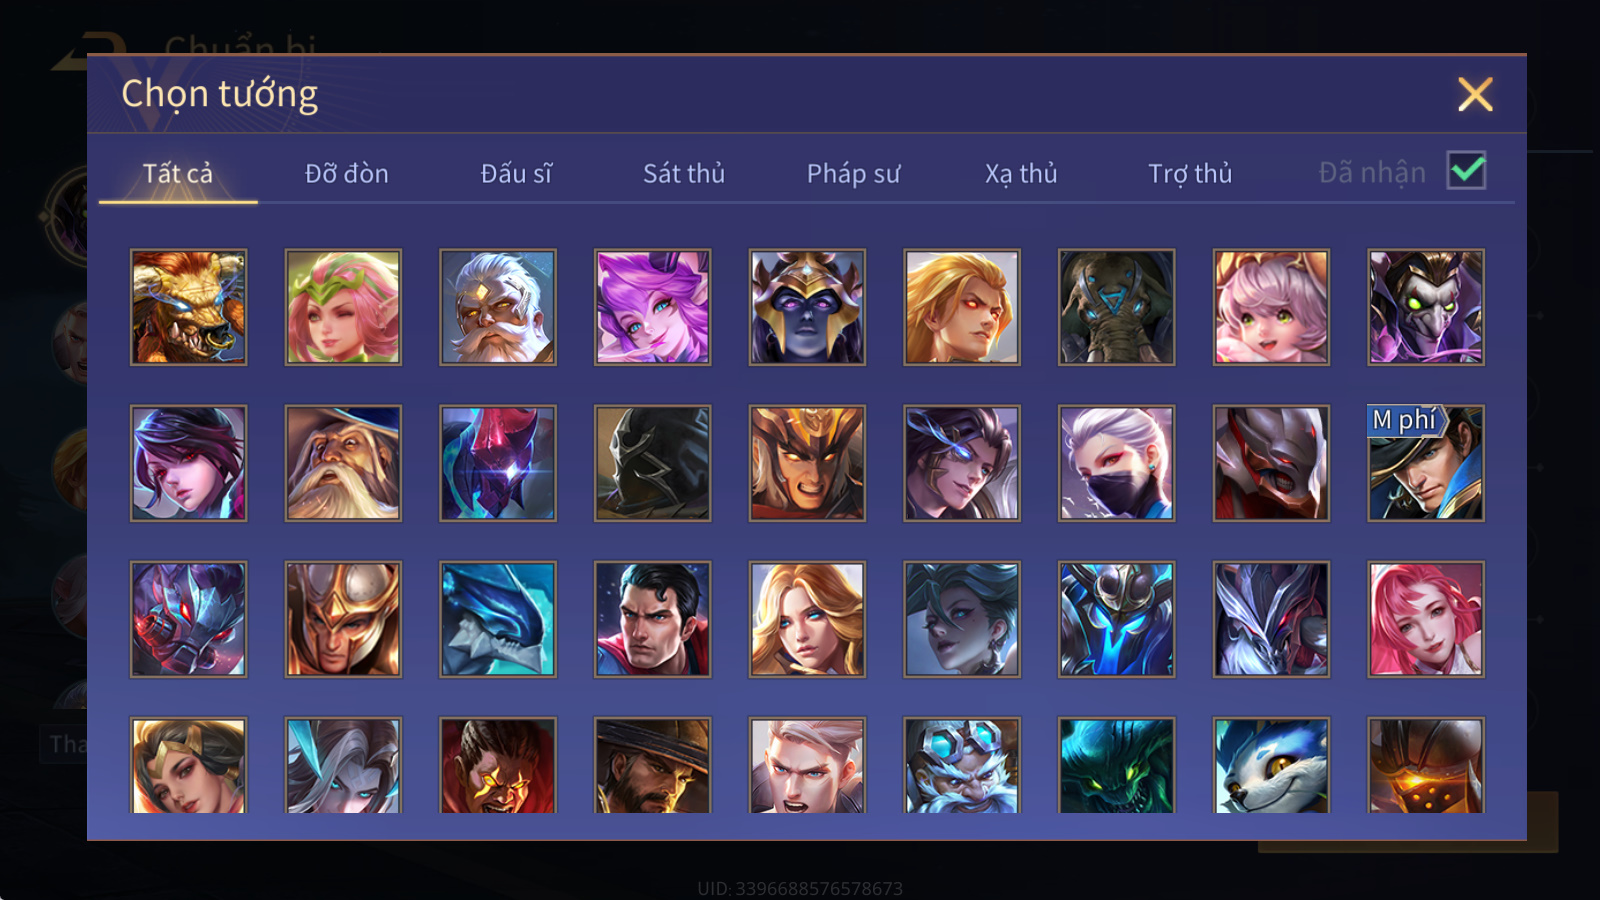1600x900 pixels.
Task: Pick the blonde woman with blue eyes
Action: tap(807, 619)
